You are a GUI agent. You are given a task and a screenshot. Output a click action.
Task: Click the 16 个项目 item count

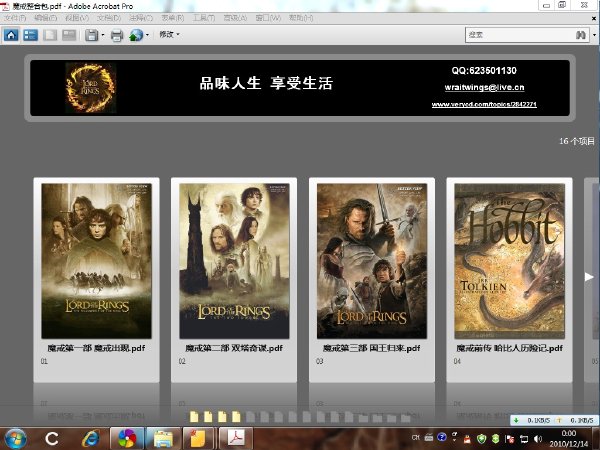[x=577, y=141]
